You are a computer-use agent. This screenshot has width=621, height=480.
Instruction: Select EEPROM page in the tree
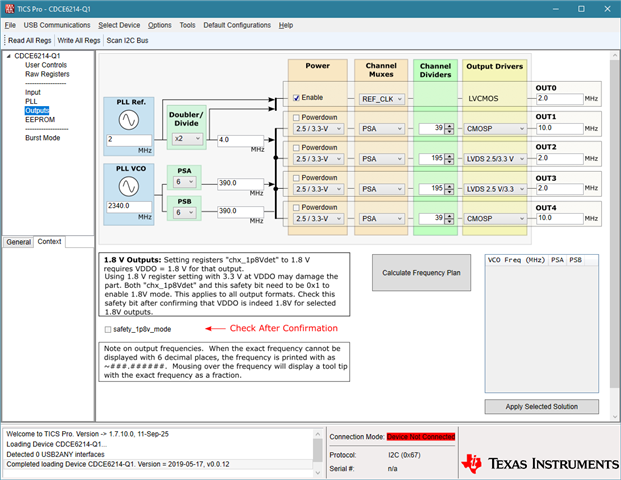point(40,120)
